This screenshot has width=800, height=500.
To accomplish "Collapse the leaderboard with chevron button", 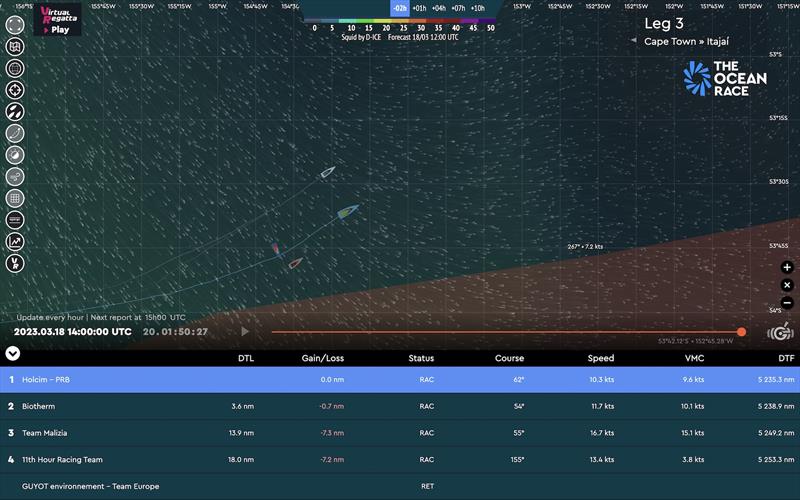I will coord(13,353).
